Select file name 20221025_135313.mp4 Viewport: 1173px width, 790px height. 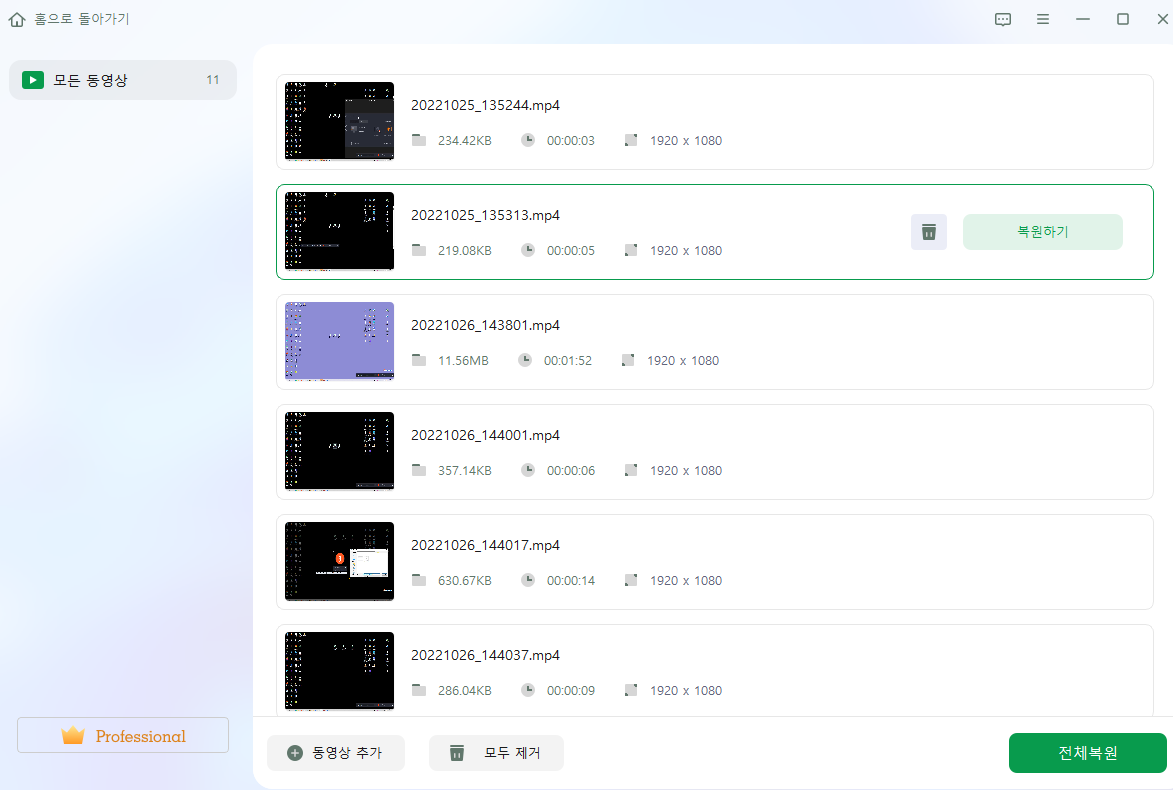point(486,215)
